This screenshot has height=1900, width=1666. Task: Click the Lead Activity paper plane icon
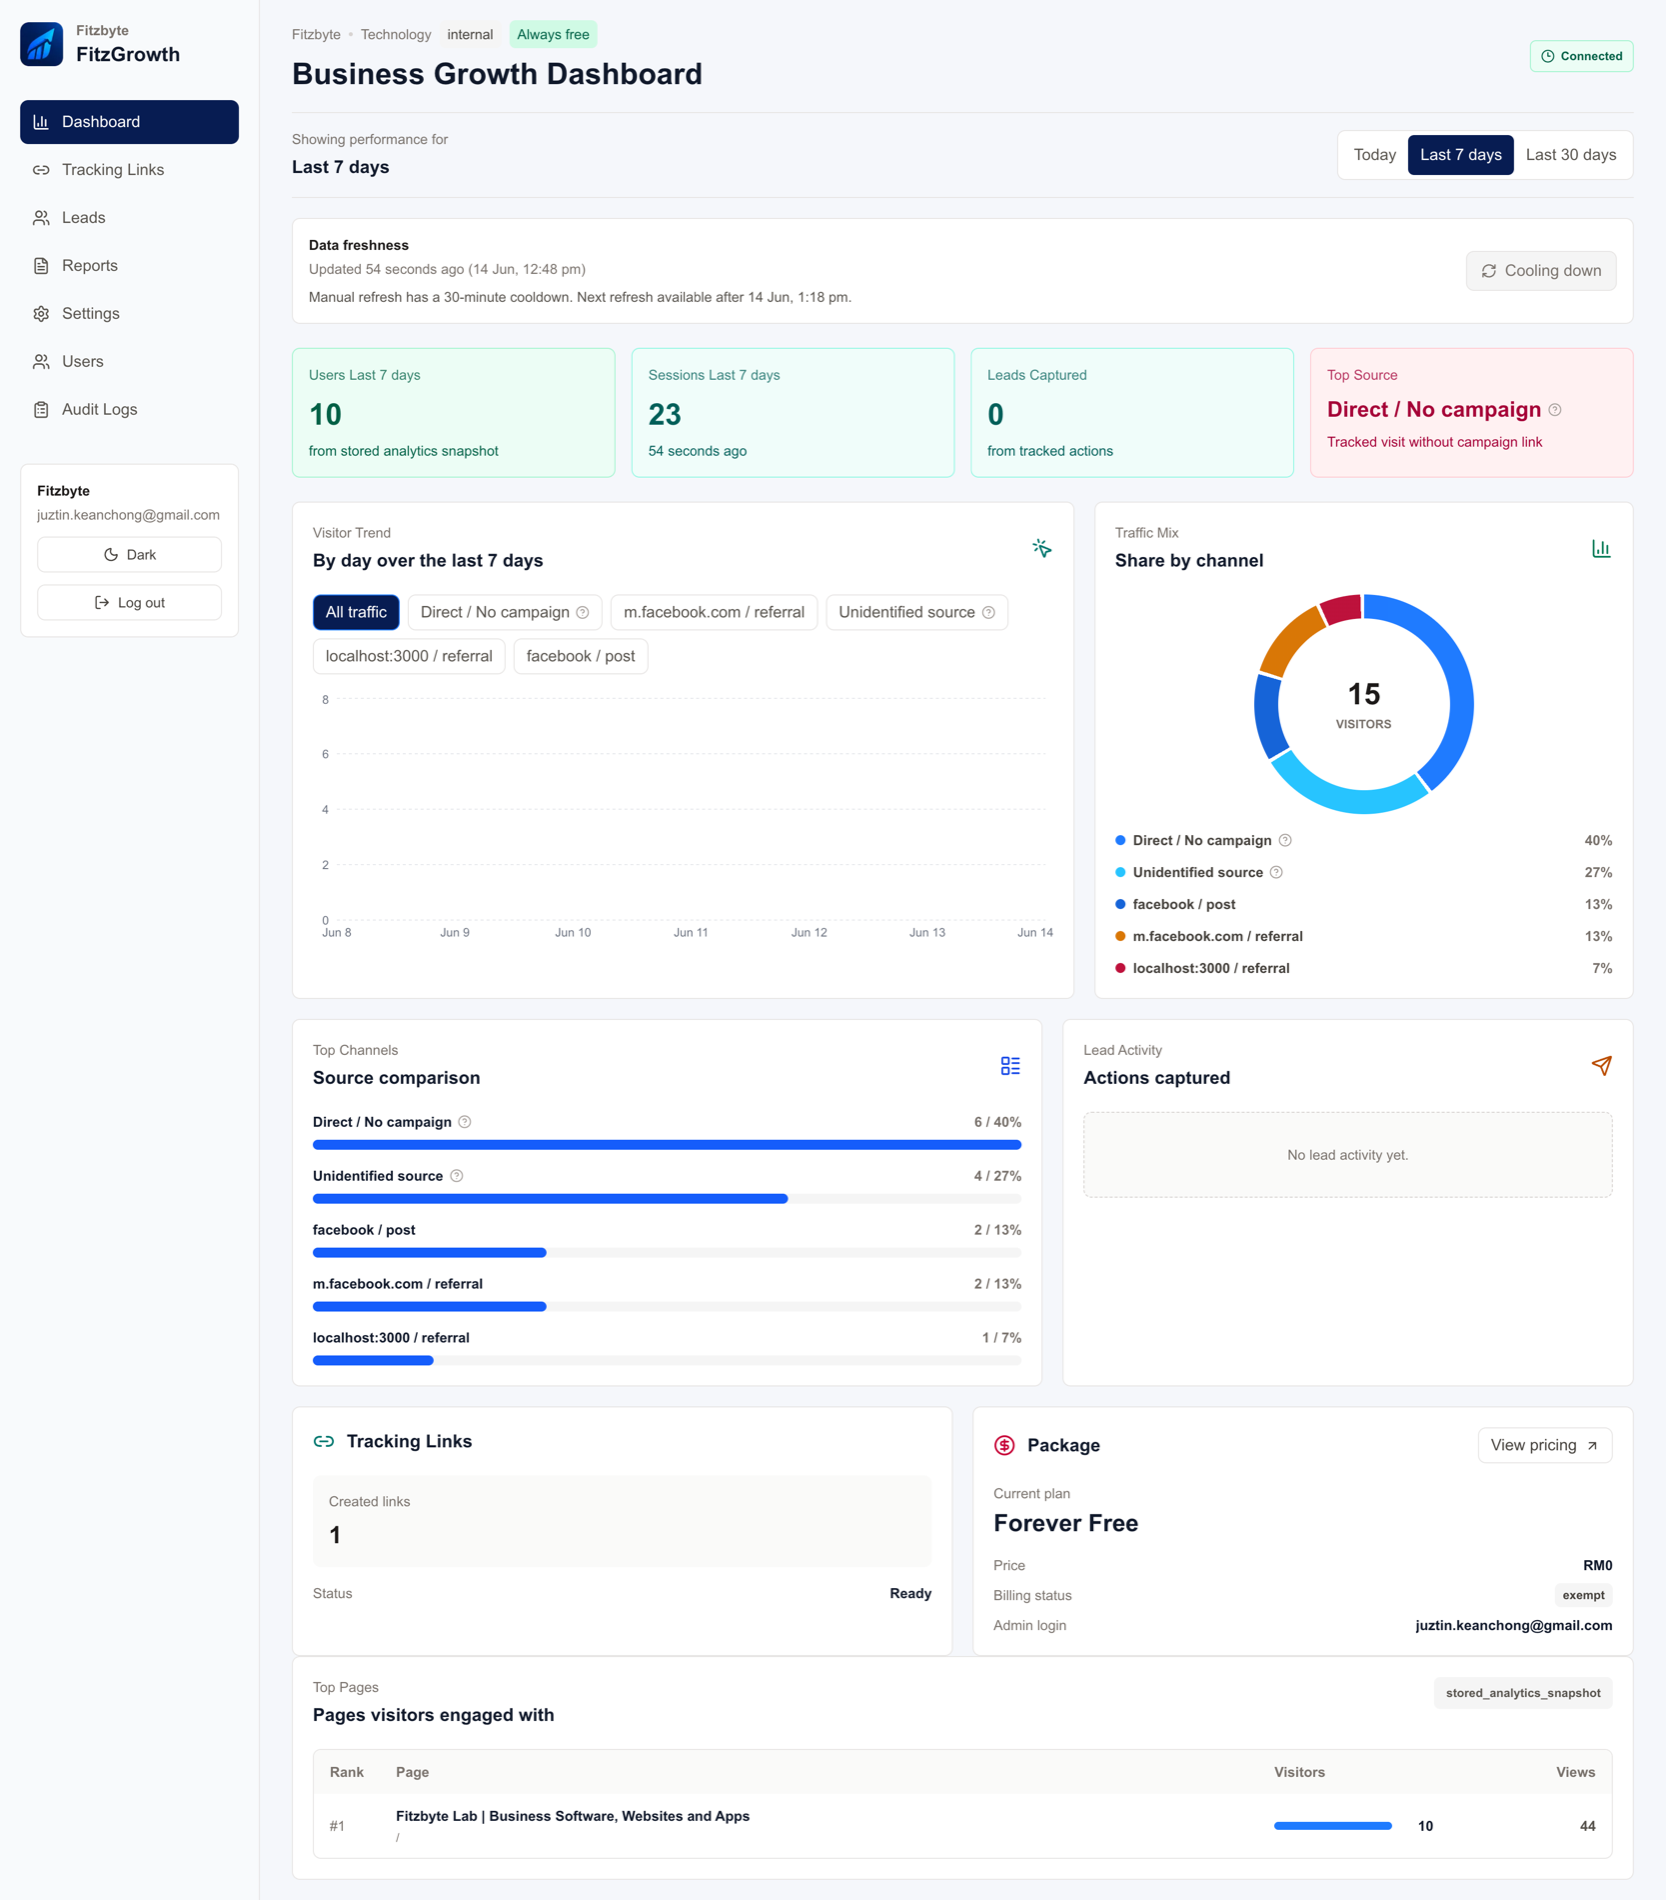1601,1066
